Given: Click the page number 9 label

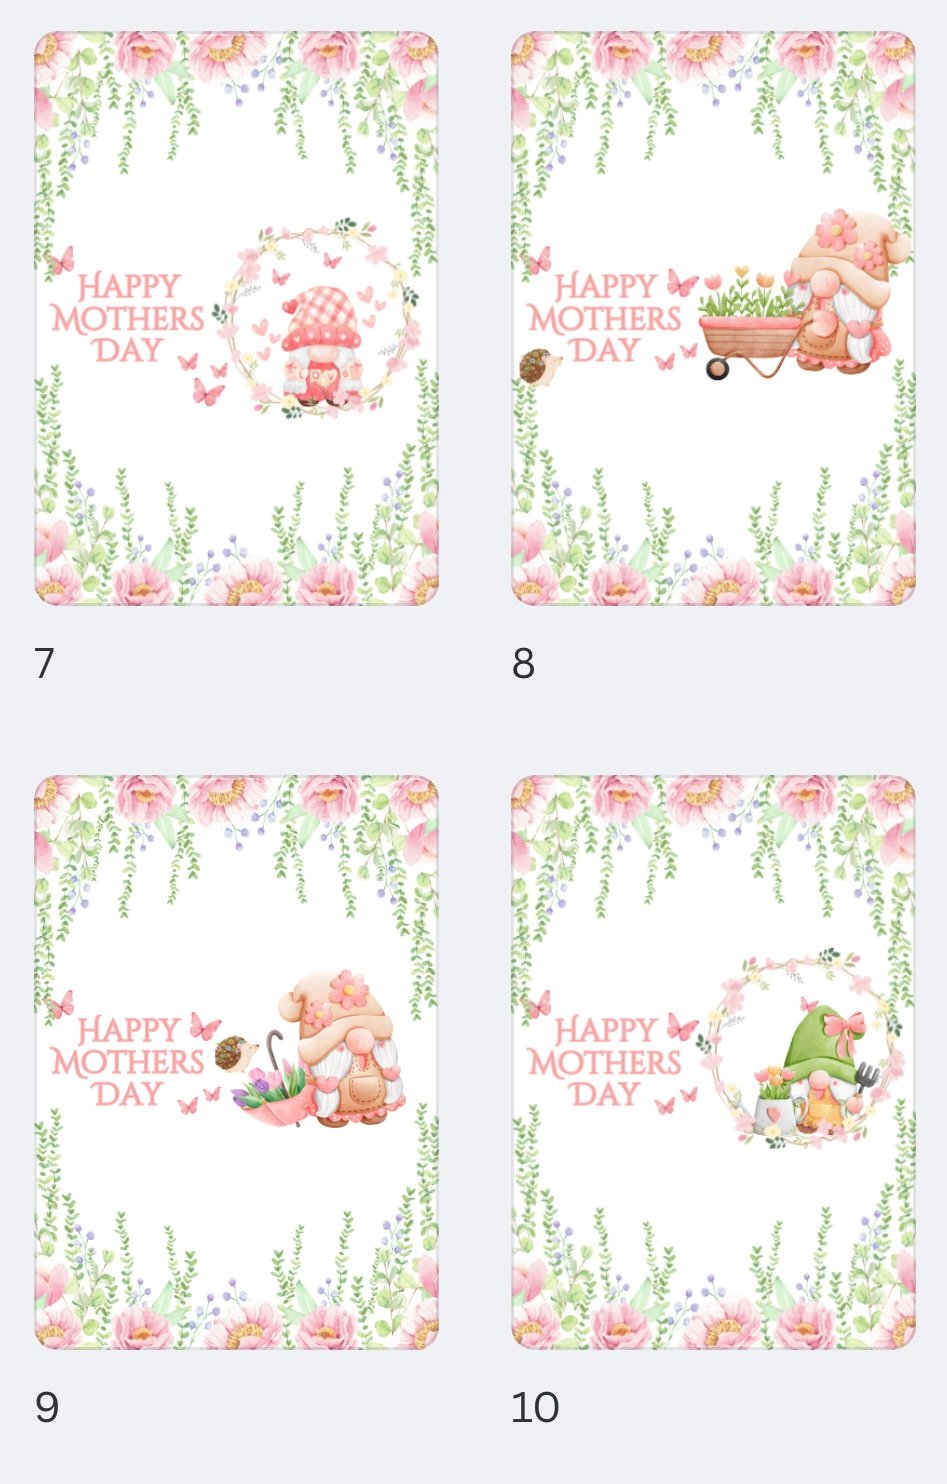Looking at the screenshot, I should point(46,1408).
